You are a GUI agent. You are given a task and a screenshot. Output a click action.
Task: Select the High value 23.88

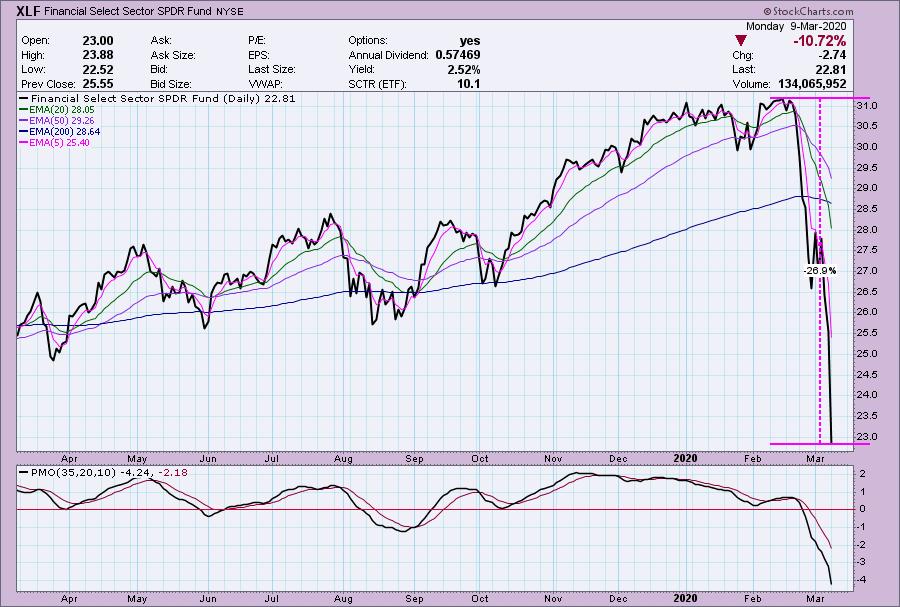tap(98, 55)
